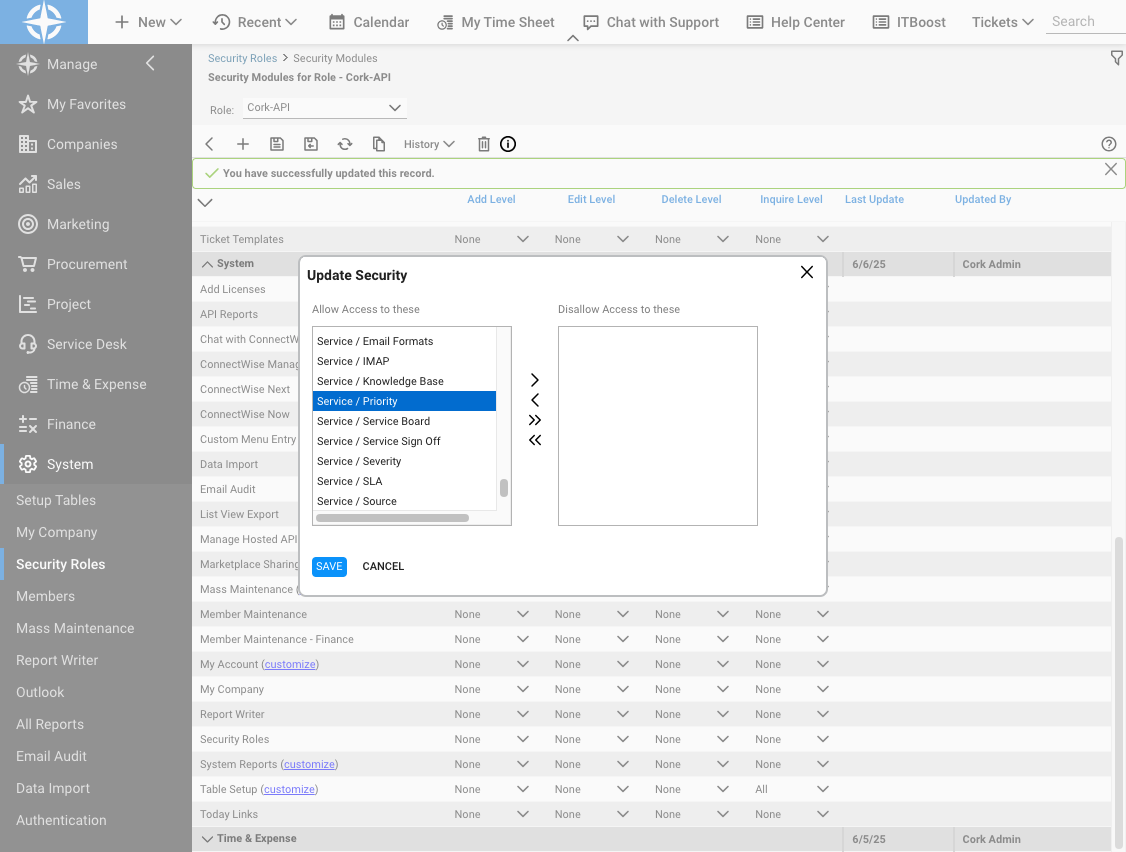1126x852 pixels.
Task: Click the Procurement cart icon
Action: (27, 264)
